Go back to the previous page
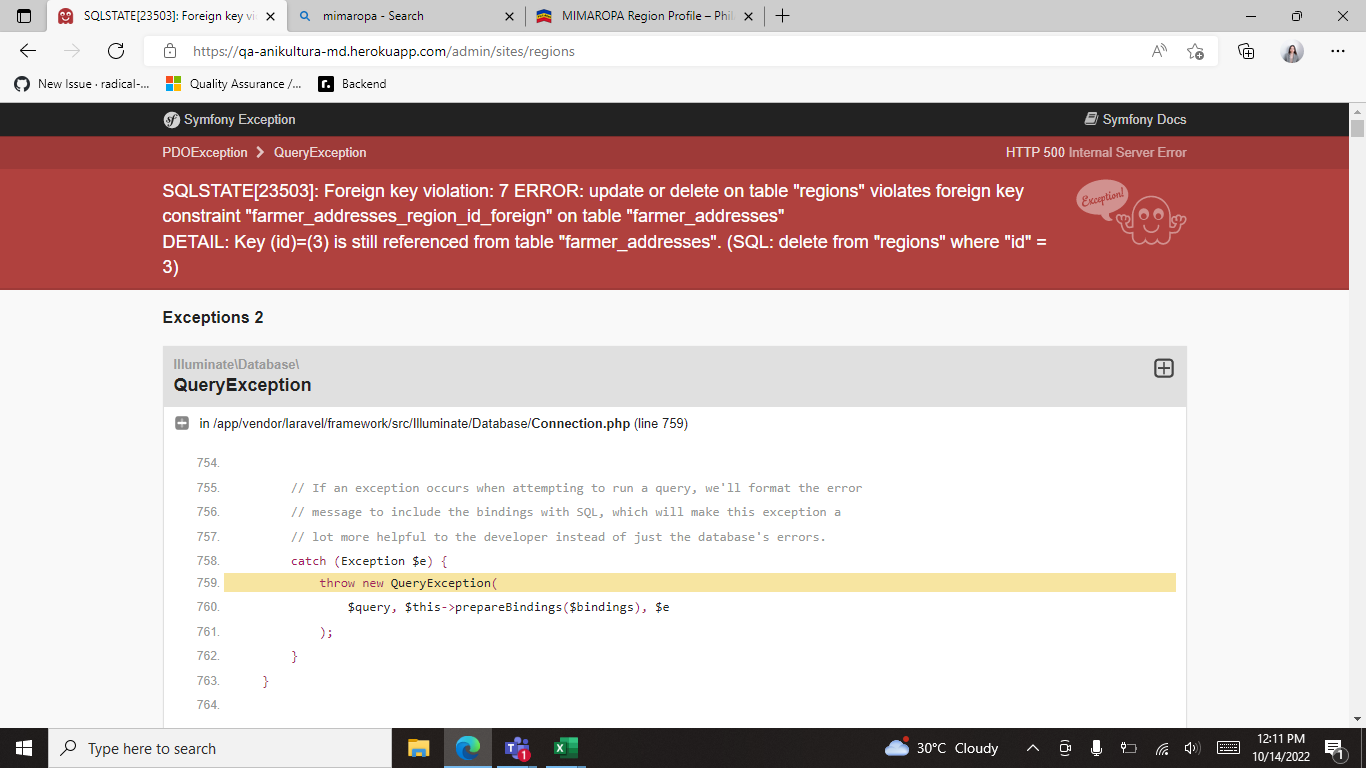The image size is (1366, 768). point(27,51)
